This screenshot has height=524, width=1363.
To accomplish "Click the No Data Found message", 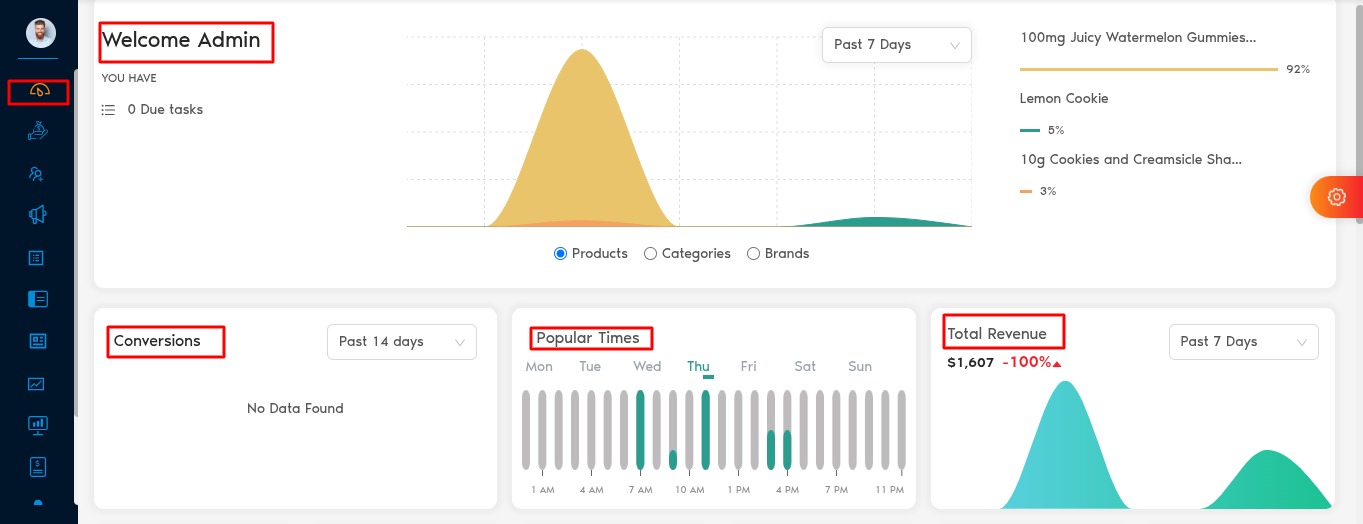I will 295,409.
